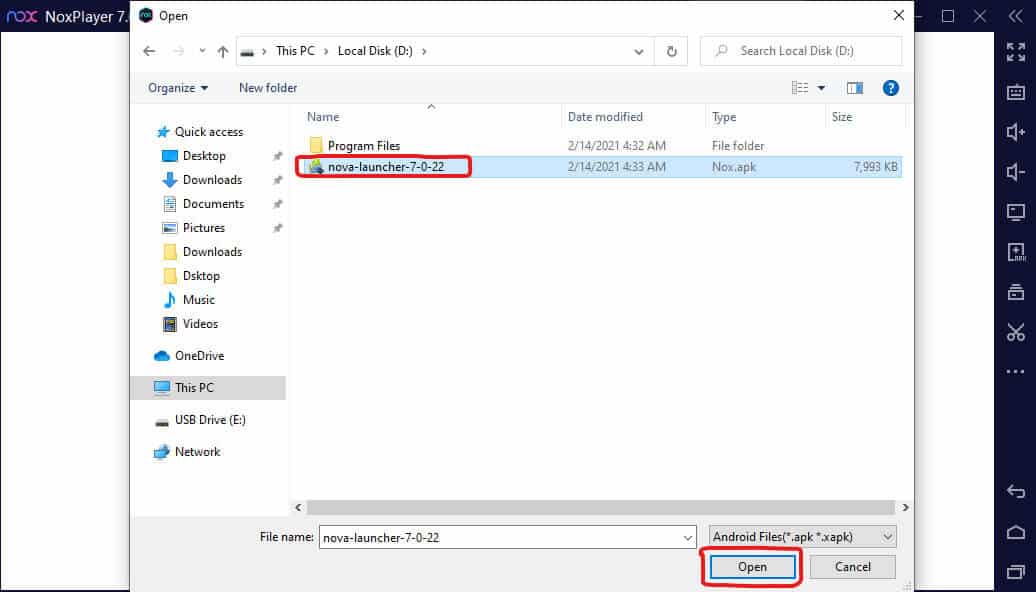Open NoxPlayer keyboard mapping icon

(1016, 92)
